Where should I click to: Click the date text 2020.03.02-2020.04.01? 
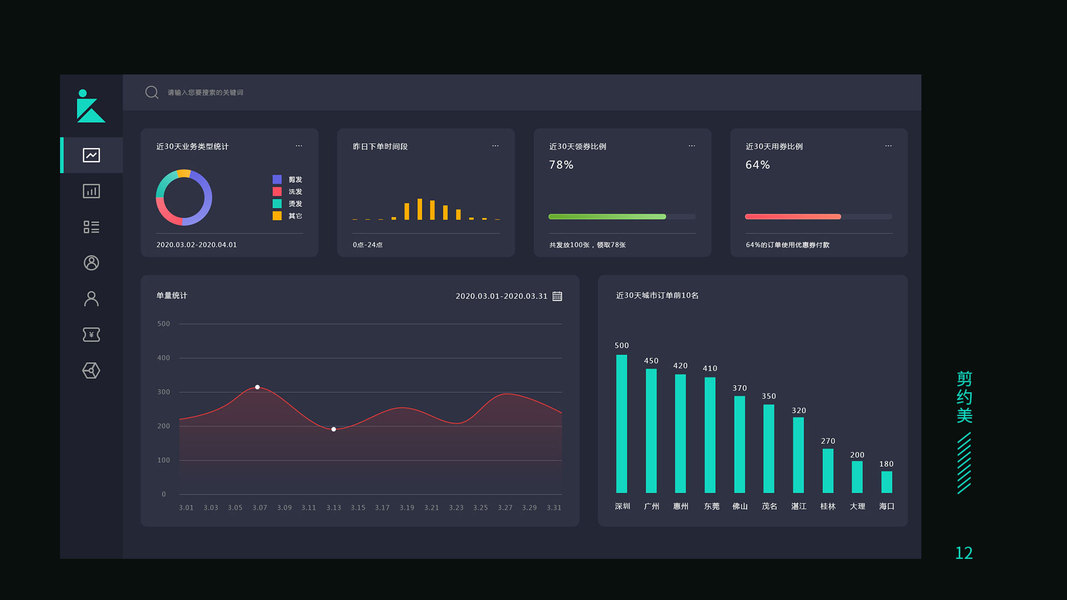[197, 245]
